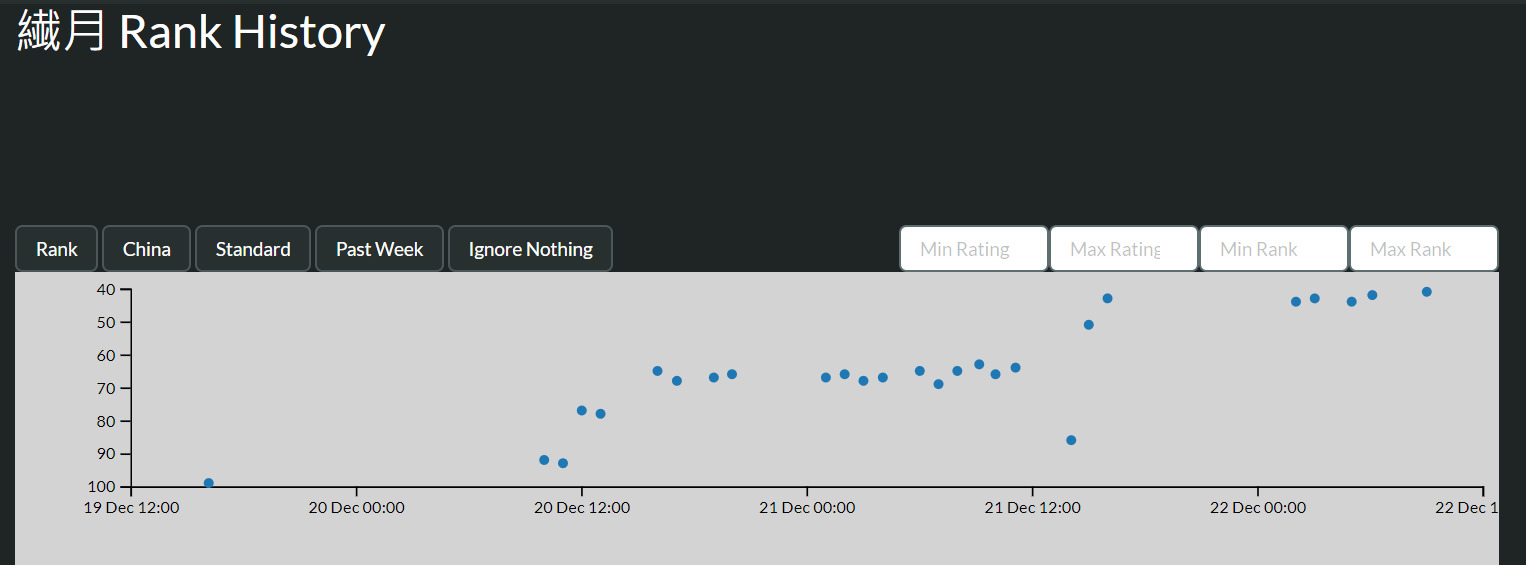Screen dimensions: 1526x565
Task: Click the first point after 22 Dec 00:00
Action: point(1296,302)
